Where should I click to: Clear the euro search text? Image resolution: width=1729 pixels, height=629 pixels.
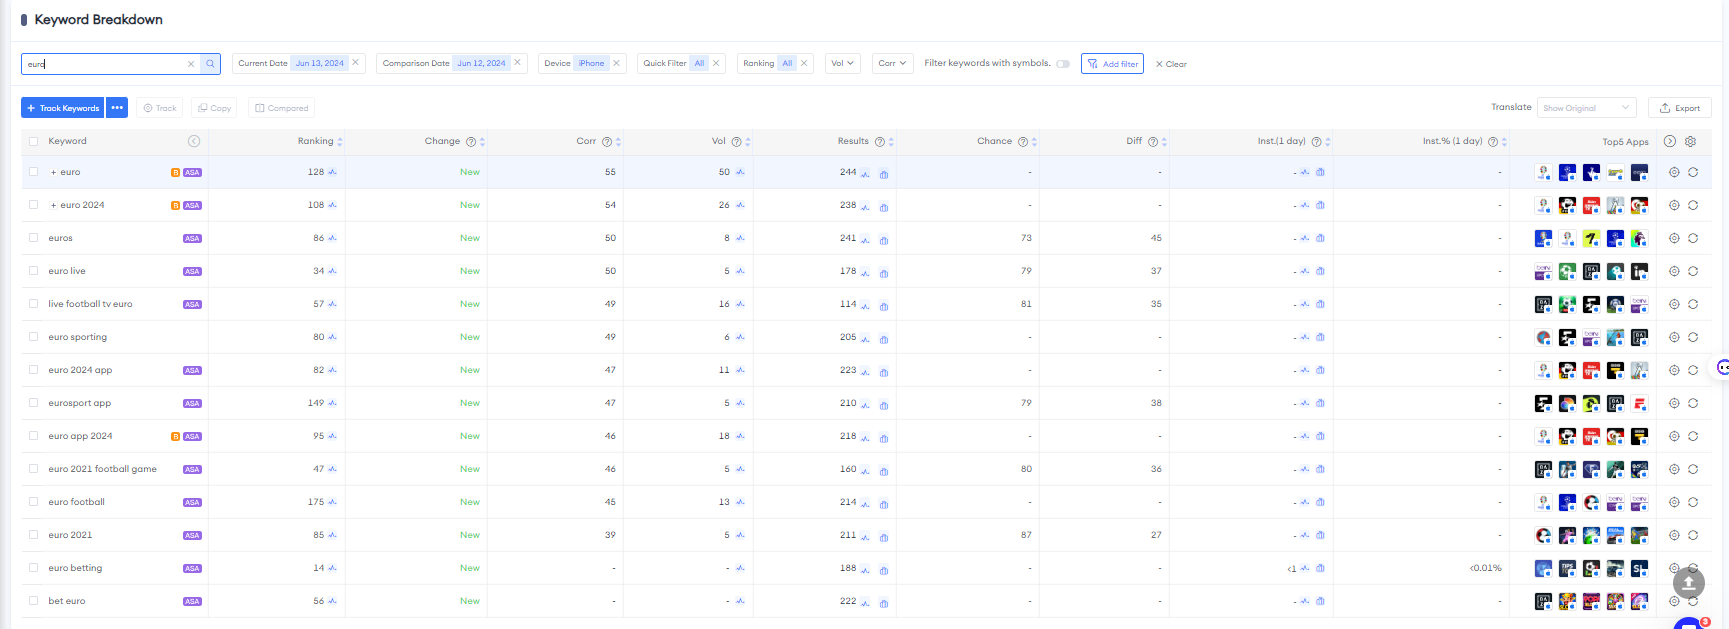(x=191, y=64)
